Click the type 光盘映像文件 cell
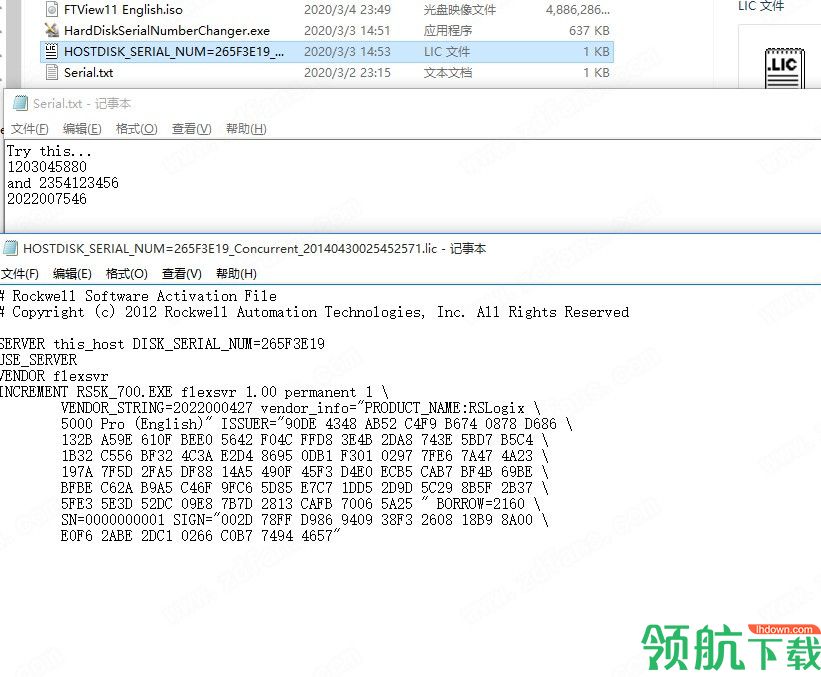The height and width of the screenshot is (677, 821). coord(459,9)
